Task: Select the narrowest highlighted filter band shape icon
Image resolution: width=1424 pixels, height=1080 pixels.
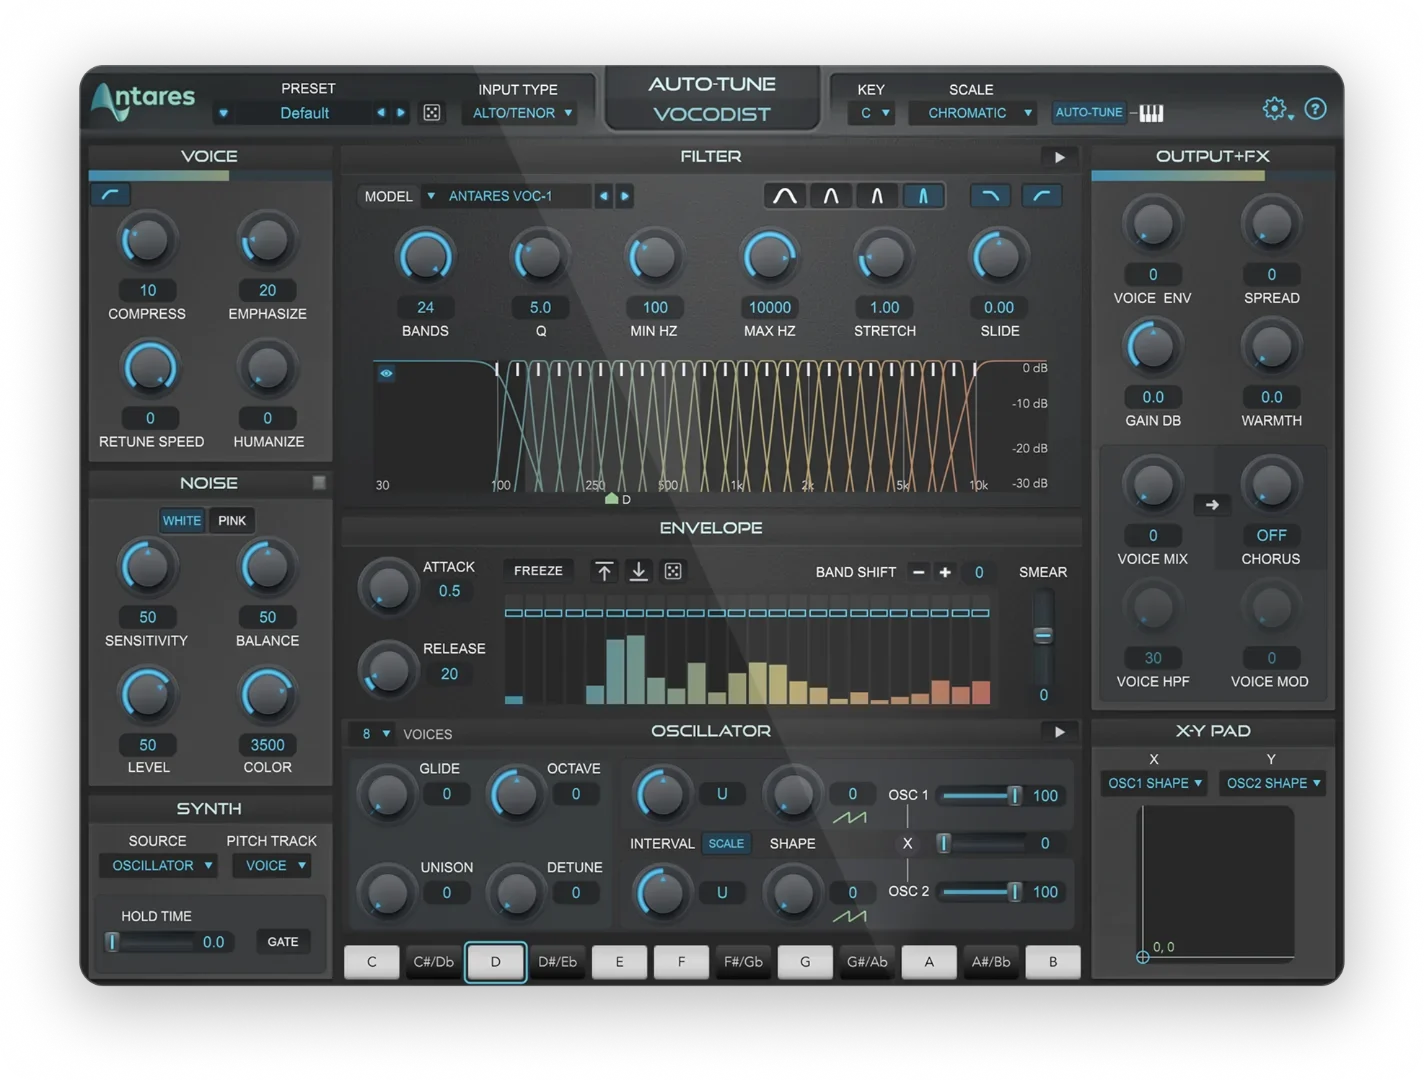Action: click(x=923, y=196)
